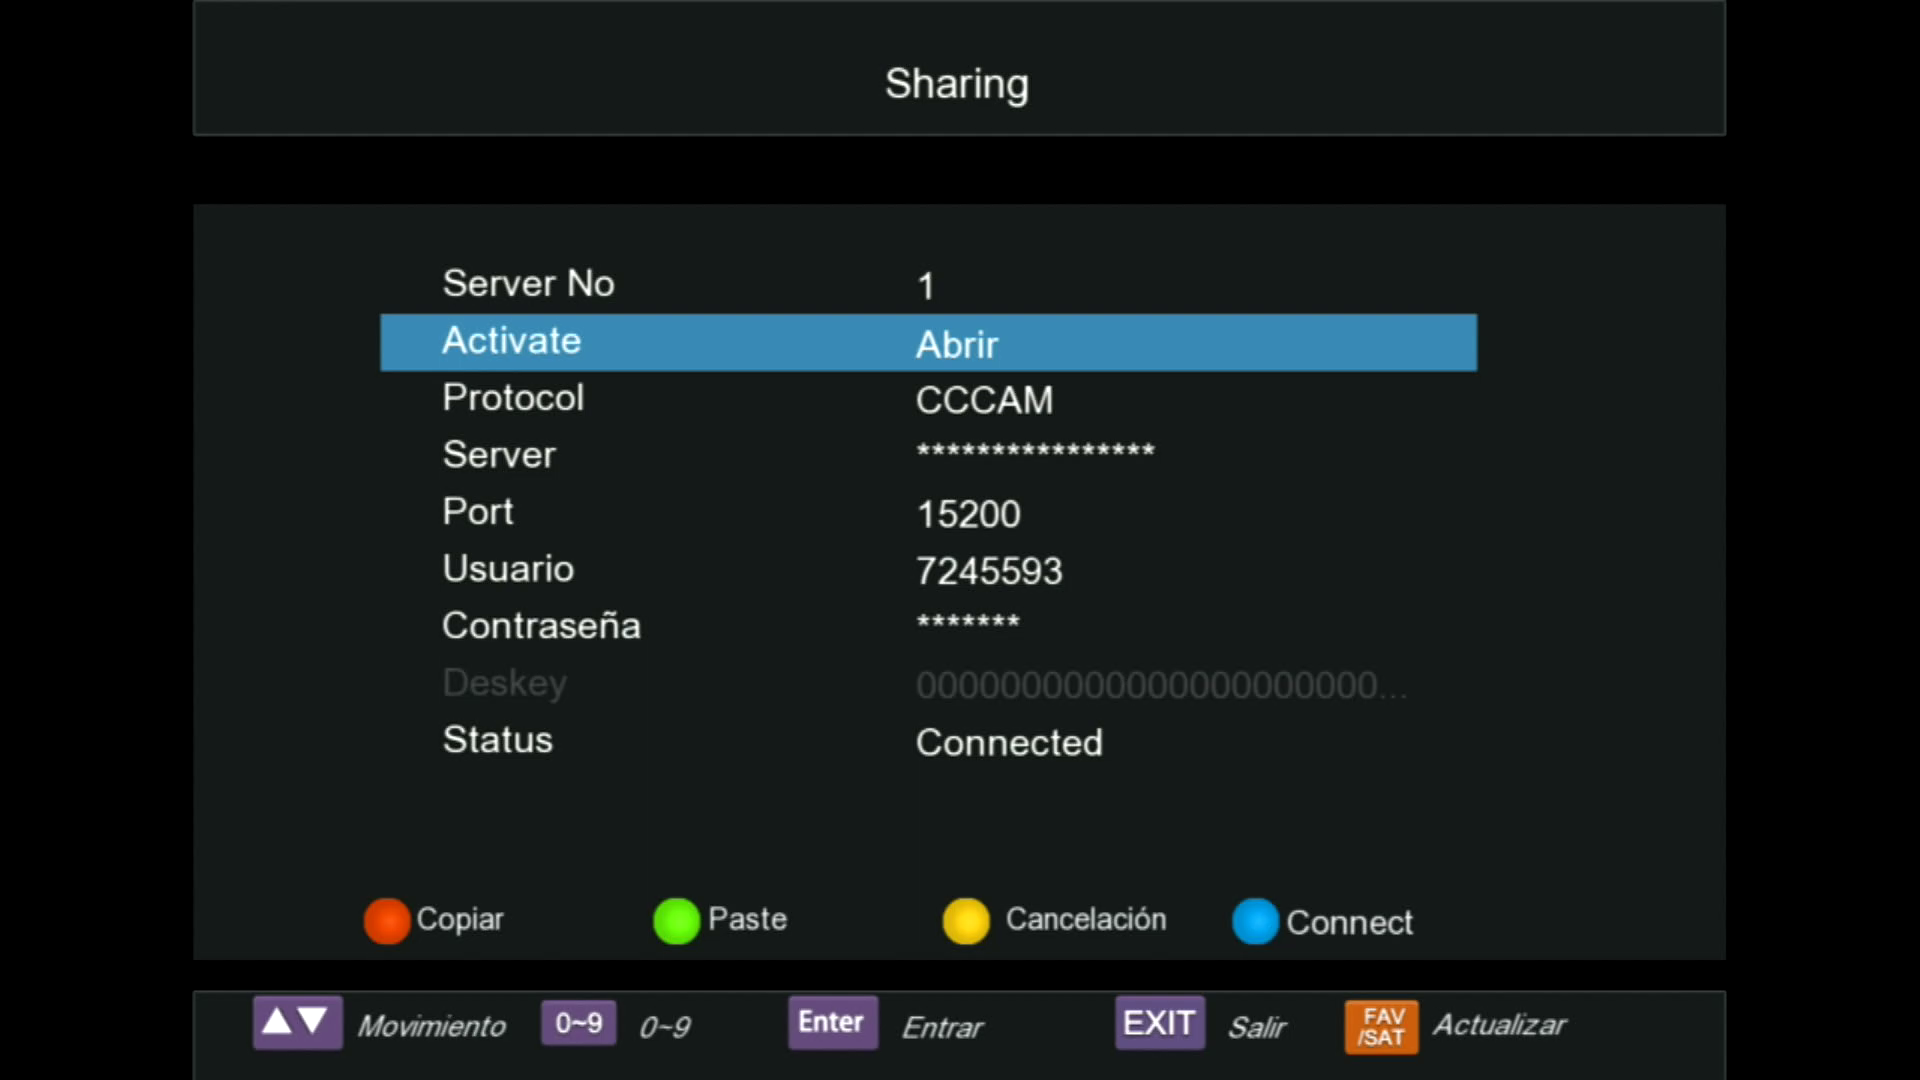1920x1080 pixels.
Task: Select the Port field showing 15200
Action: click(x=968, y=514)
